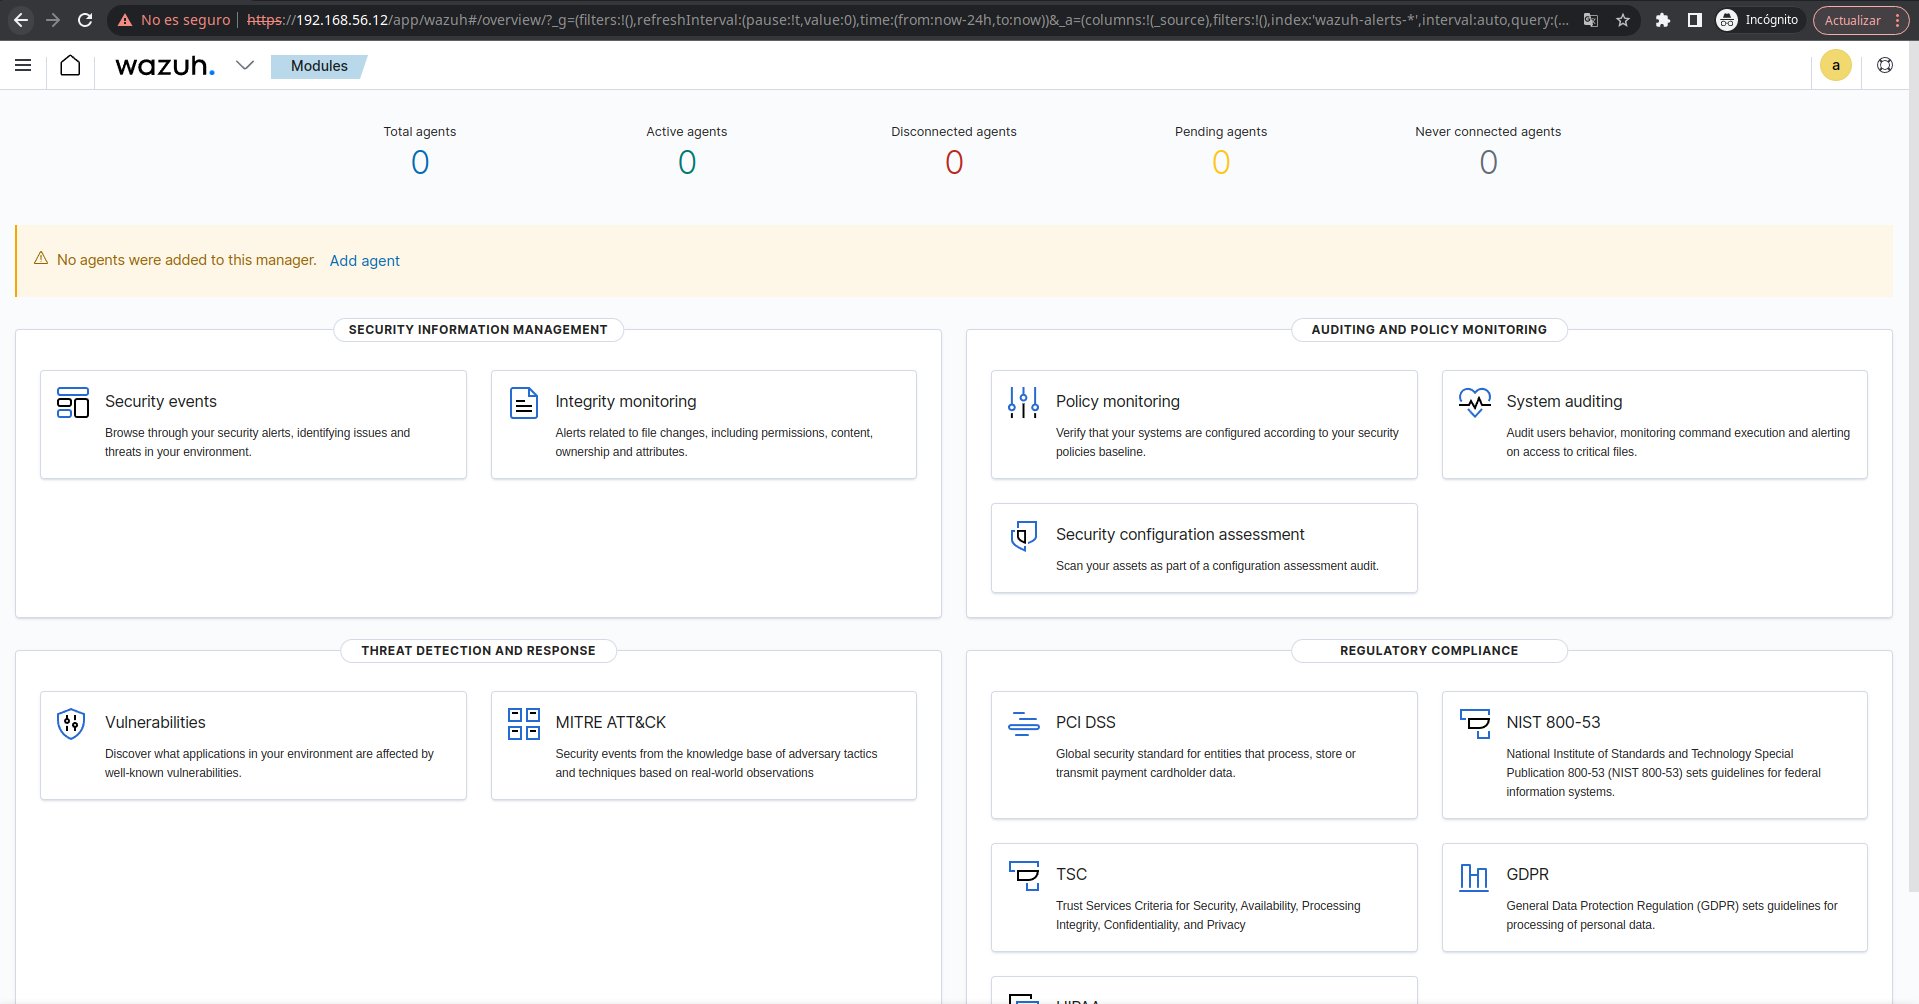
Task: Open Security events module title
Action: click(x=161, y=401)
